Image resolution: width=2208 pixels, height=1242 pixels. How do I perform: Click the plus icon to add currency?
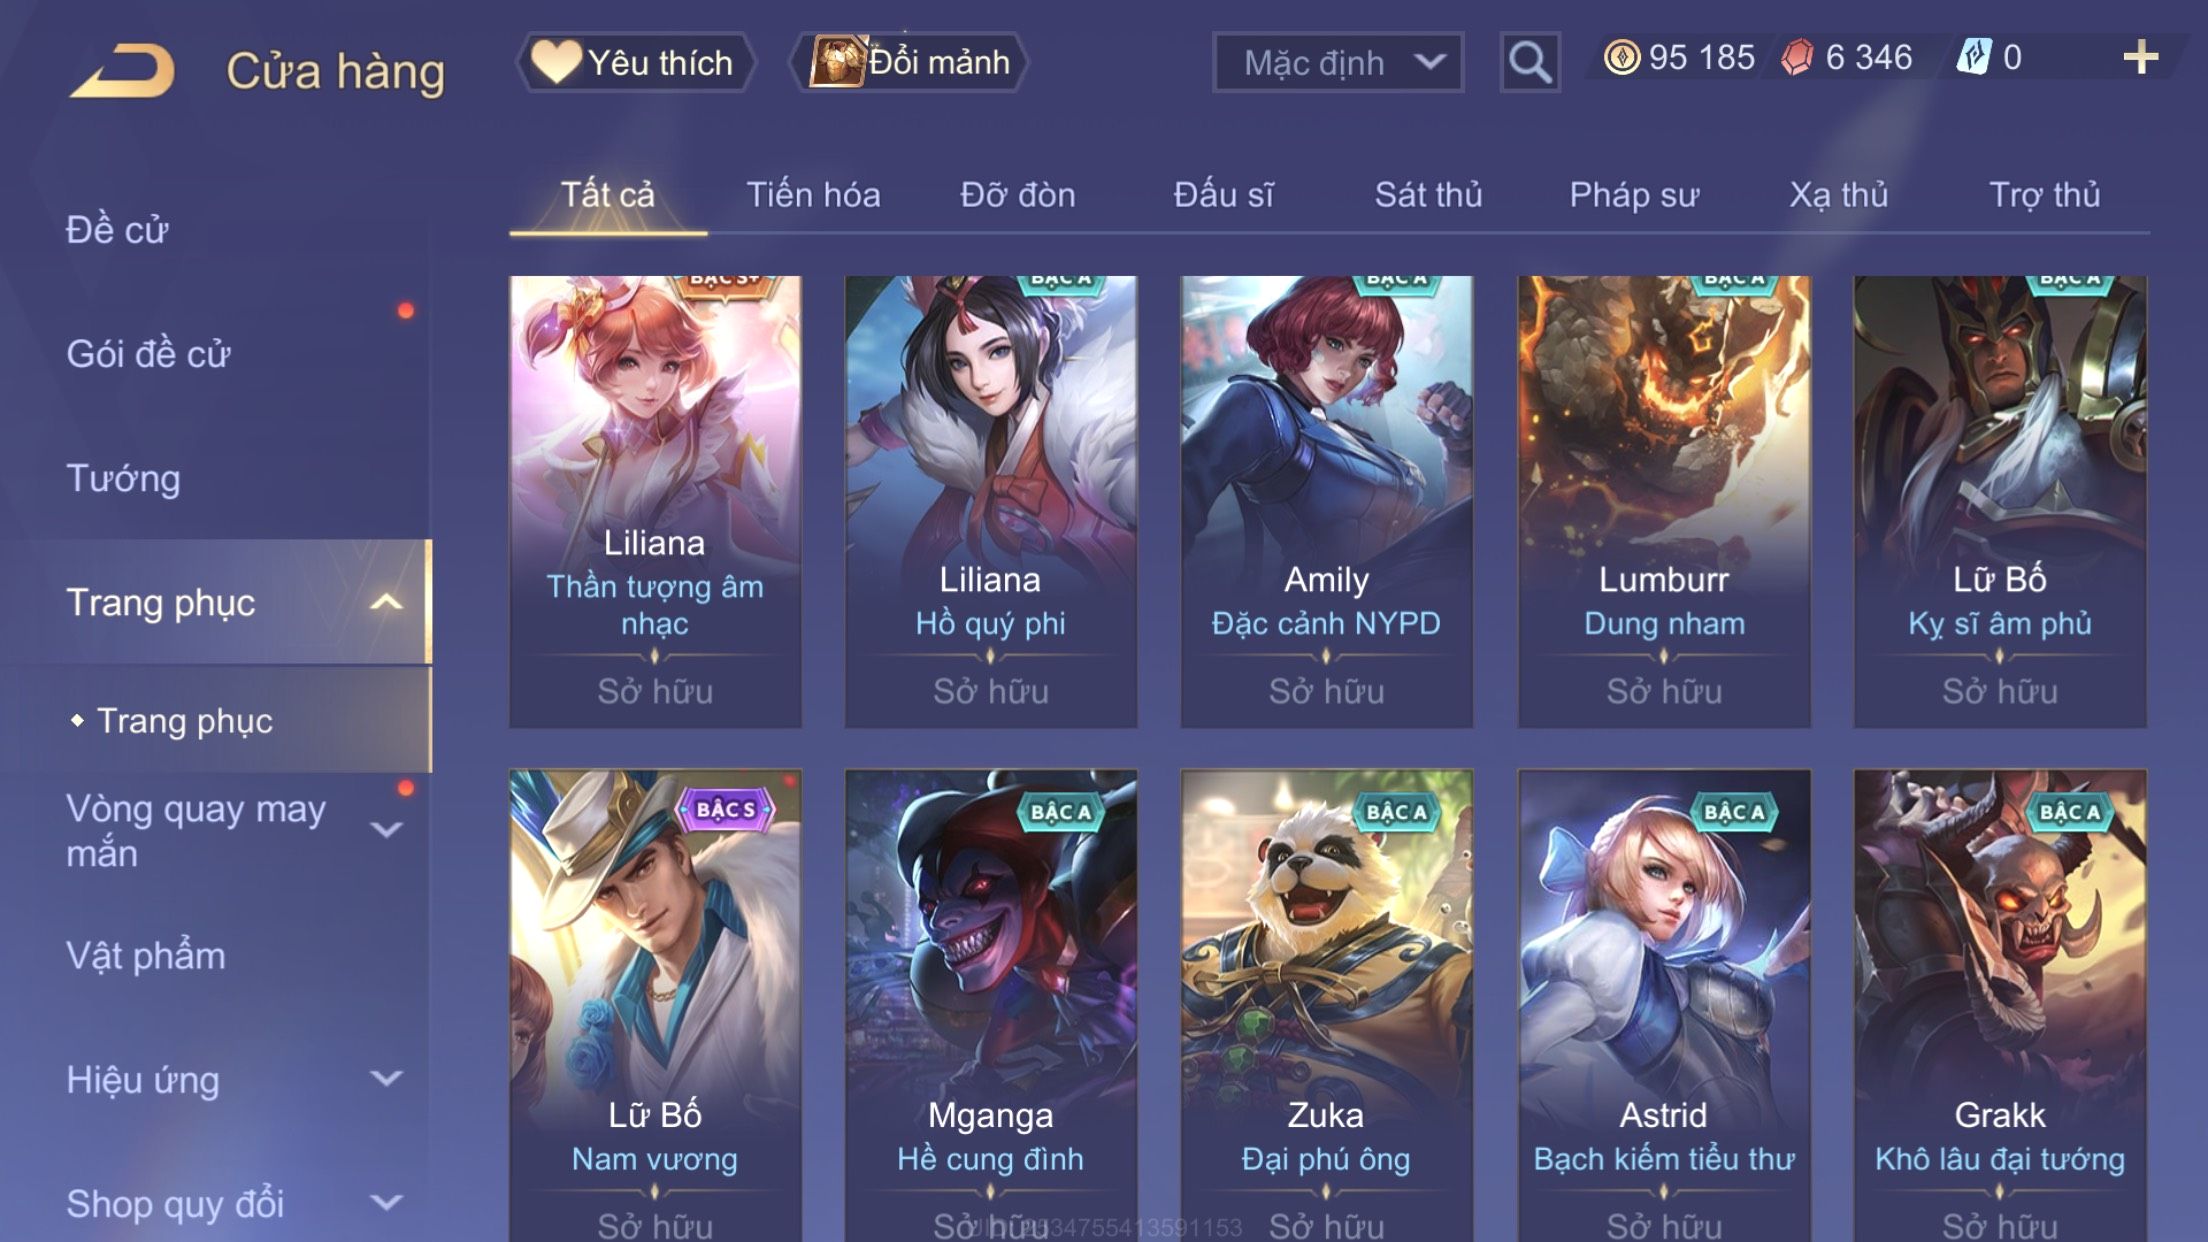(2140, 57)
